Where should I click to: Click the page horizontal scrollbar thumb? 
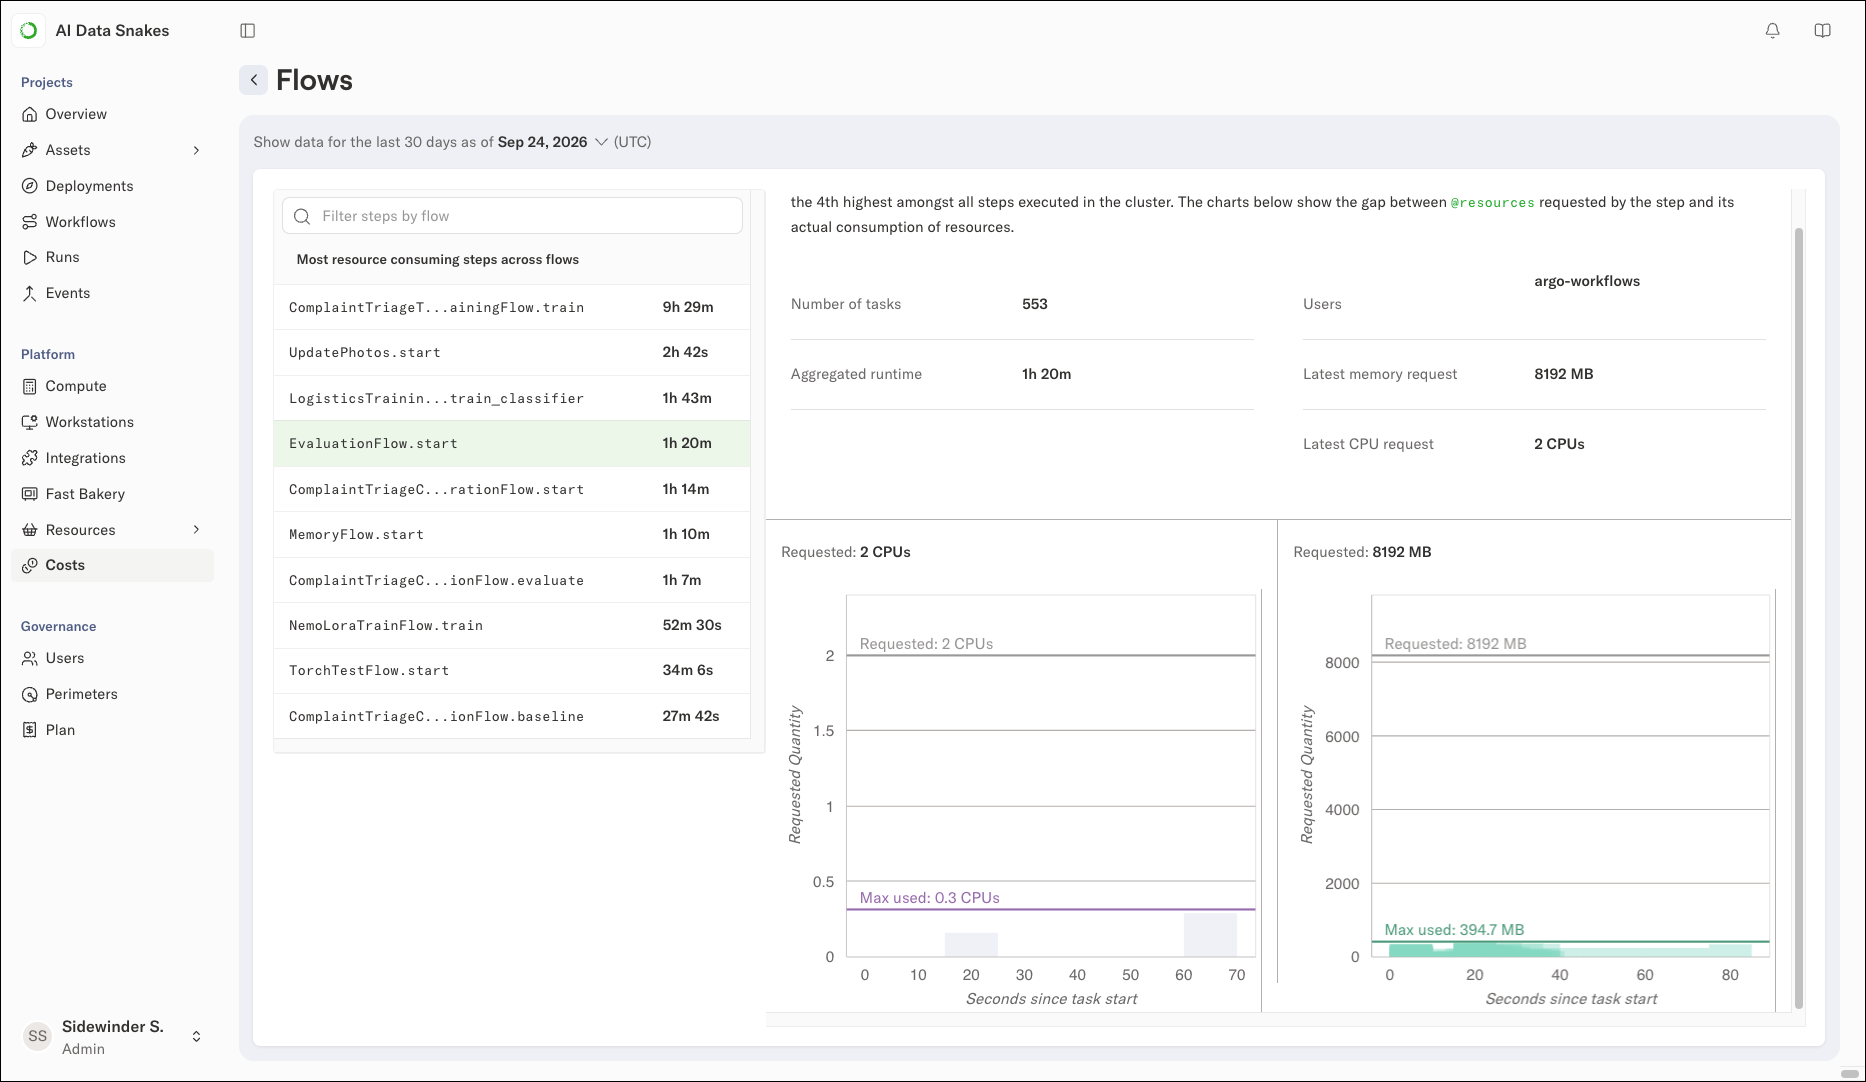(1849, 1074)
